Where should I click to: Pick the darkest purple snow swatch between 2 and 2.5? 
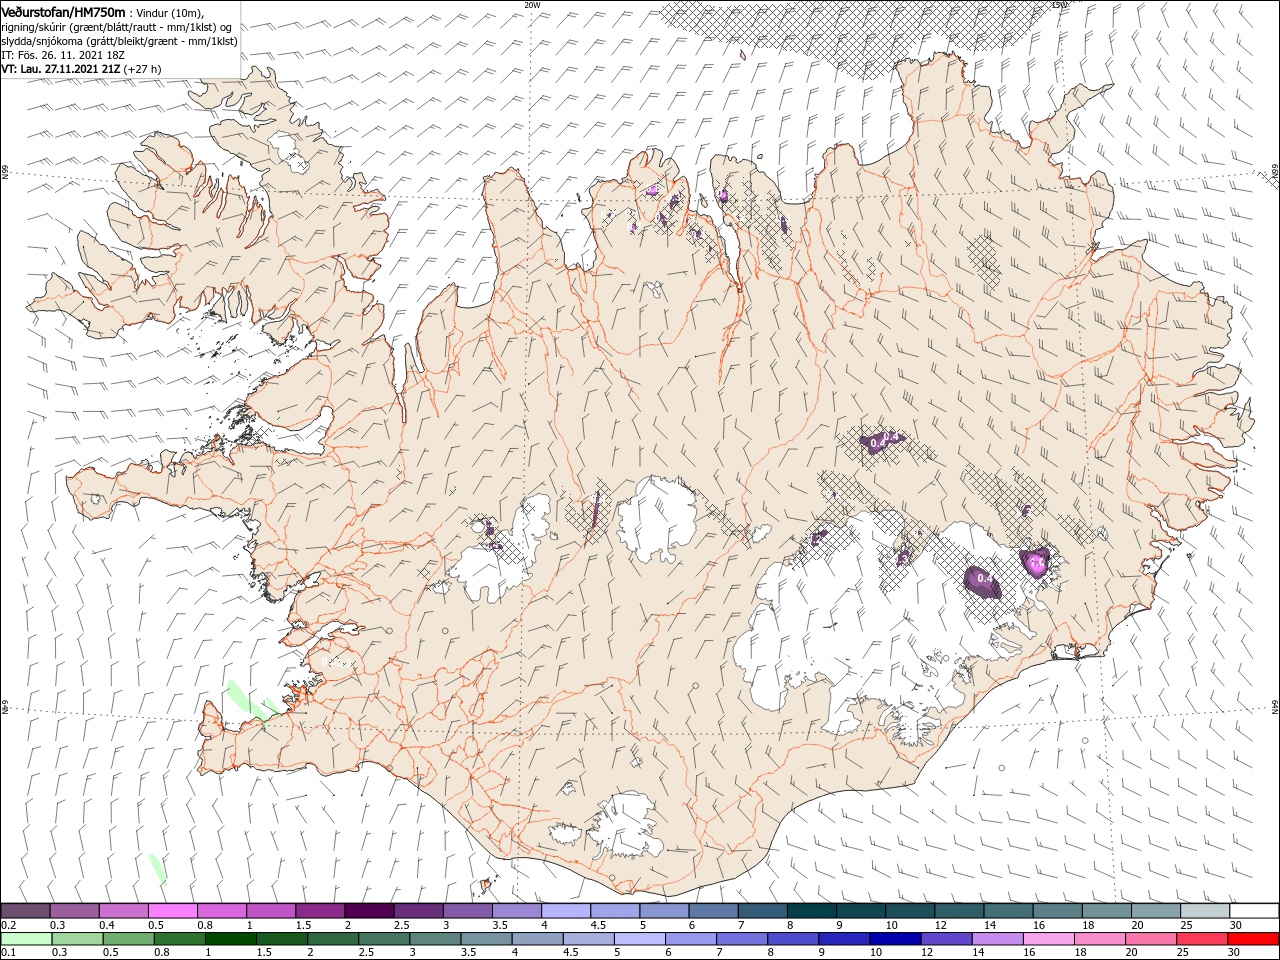[x=369, y=911]
